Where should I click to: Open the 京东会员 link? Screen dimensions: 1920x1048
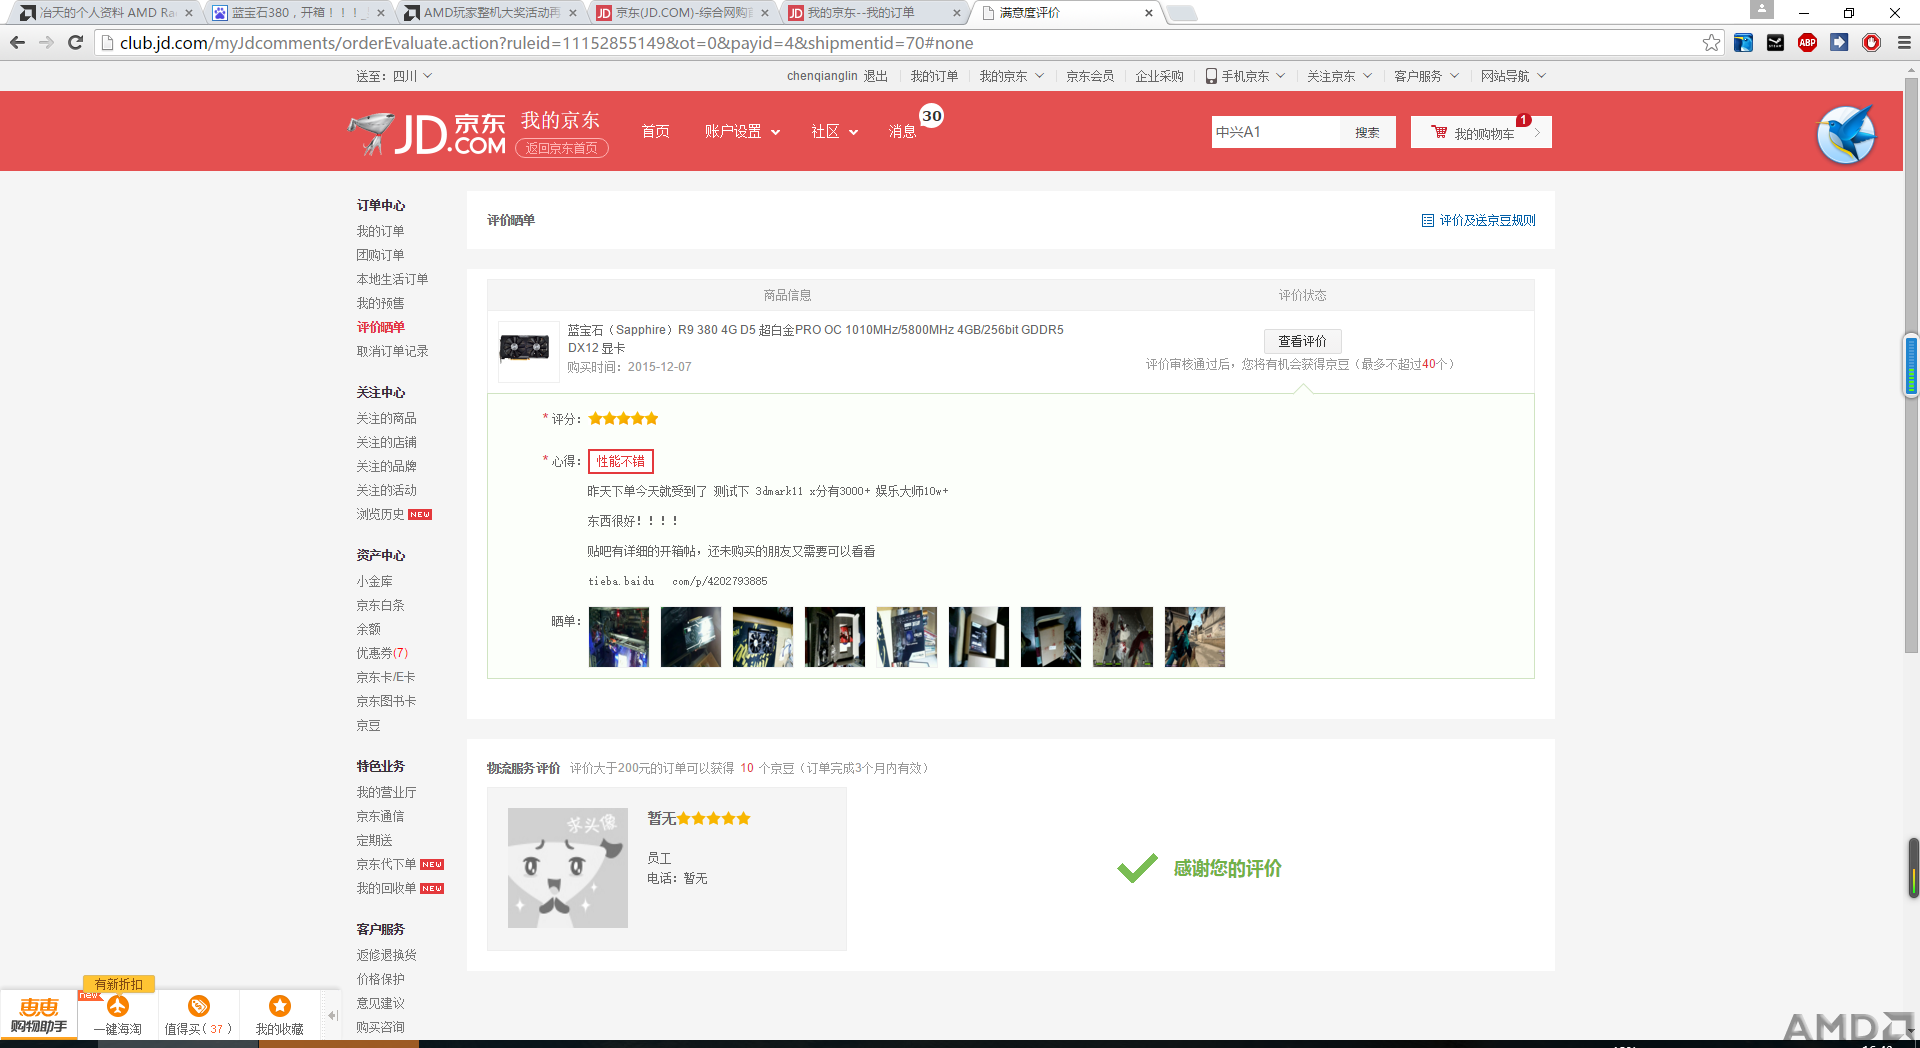pos(1090,76)
